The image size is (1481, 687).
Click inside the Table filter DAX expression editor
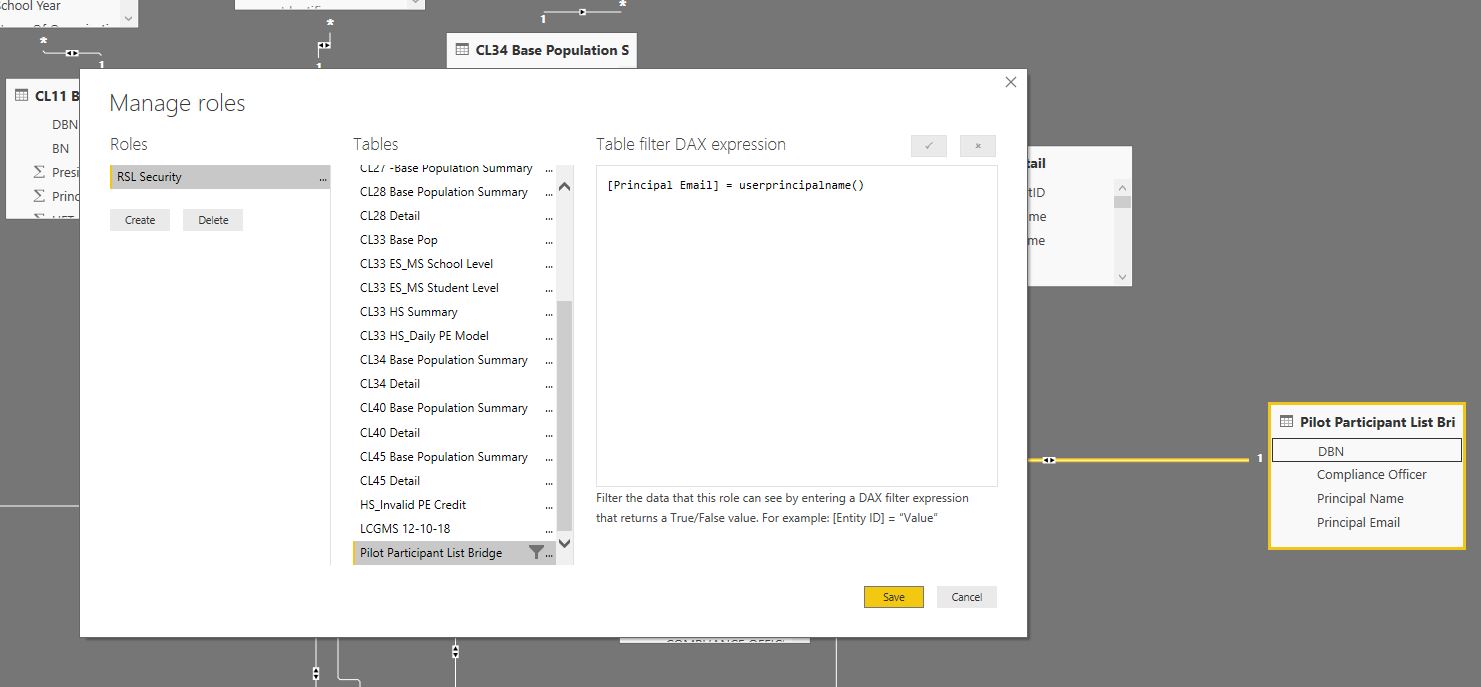coord(797,326)
